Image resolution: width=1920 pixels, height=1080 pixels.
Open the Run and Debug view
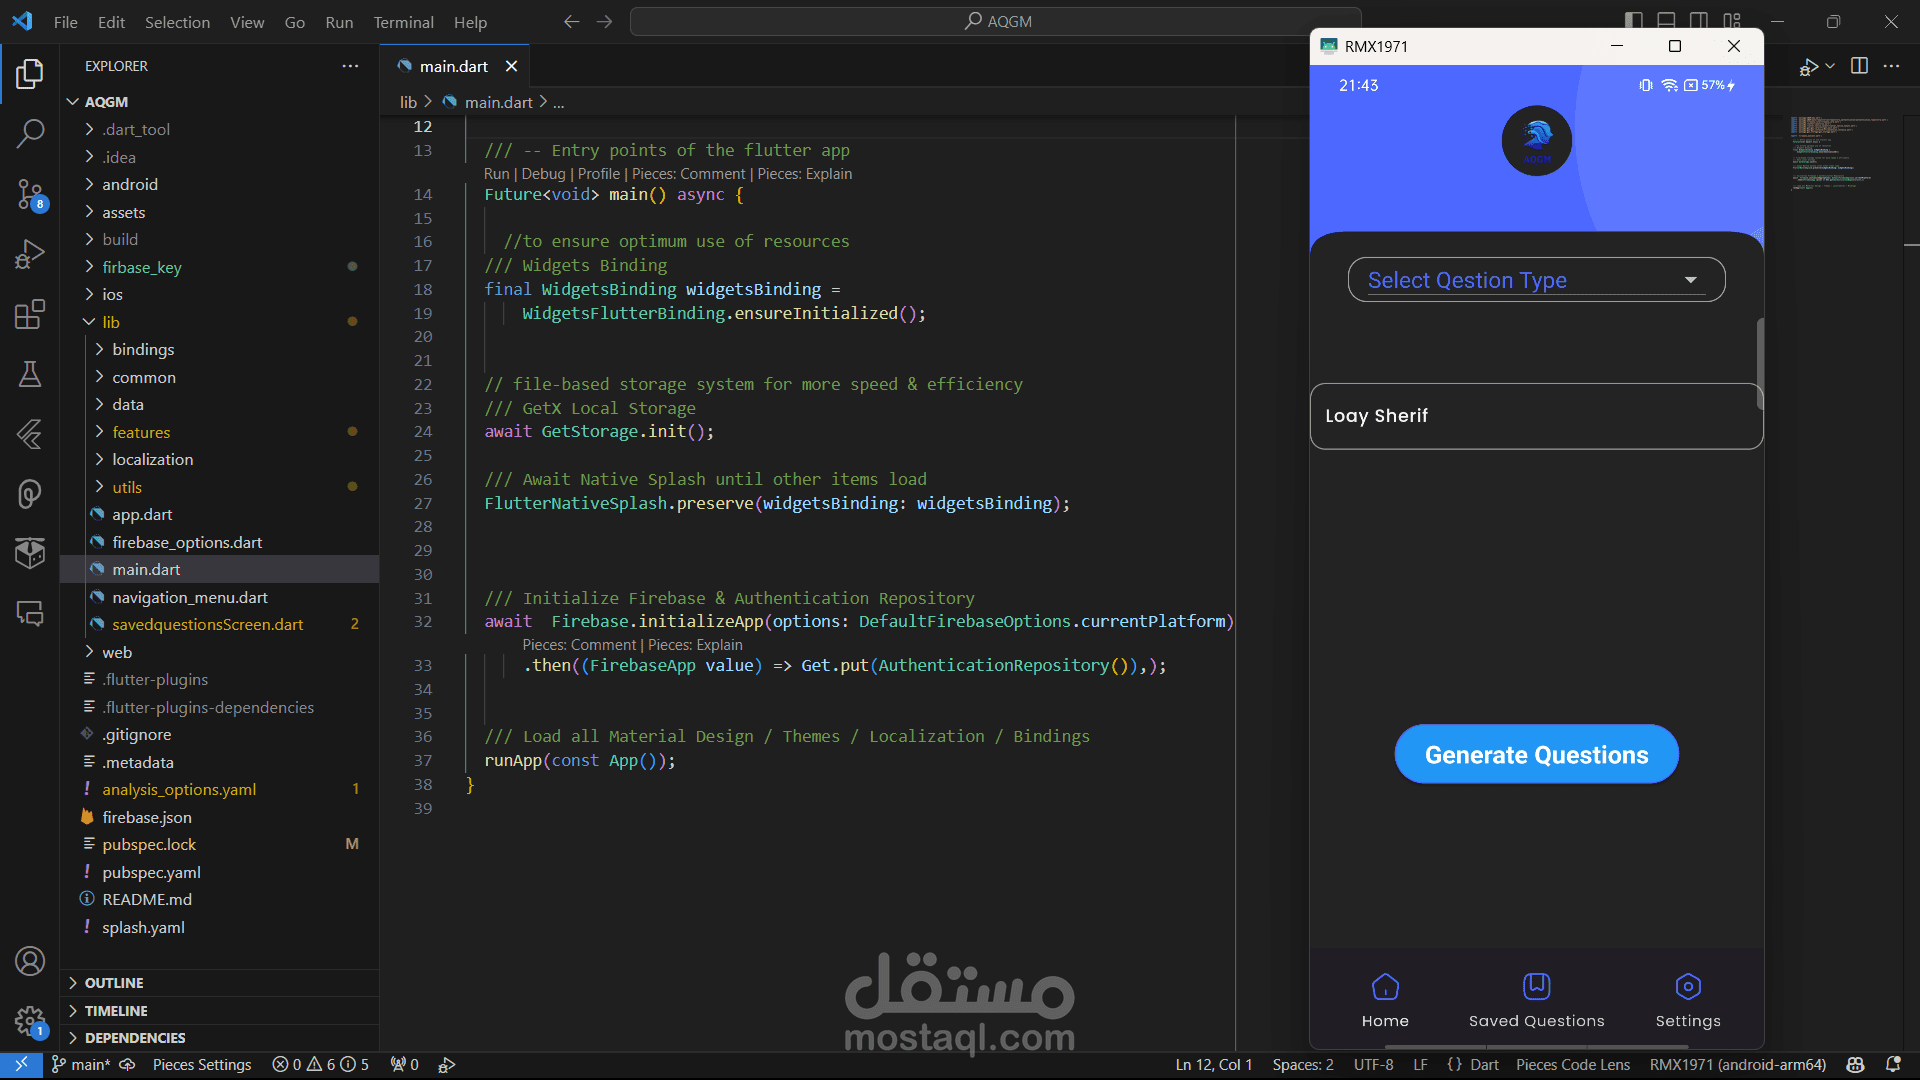click(30, 254)
